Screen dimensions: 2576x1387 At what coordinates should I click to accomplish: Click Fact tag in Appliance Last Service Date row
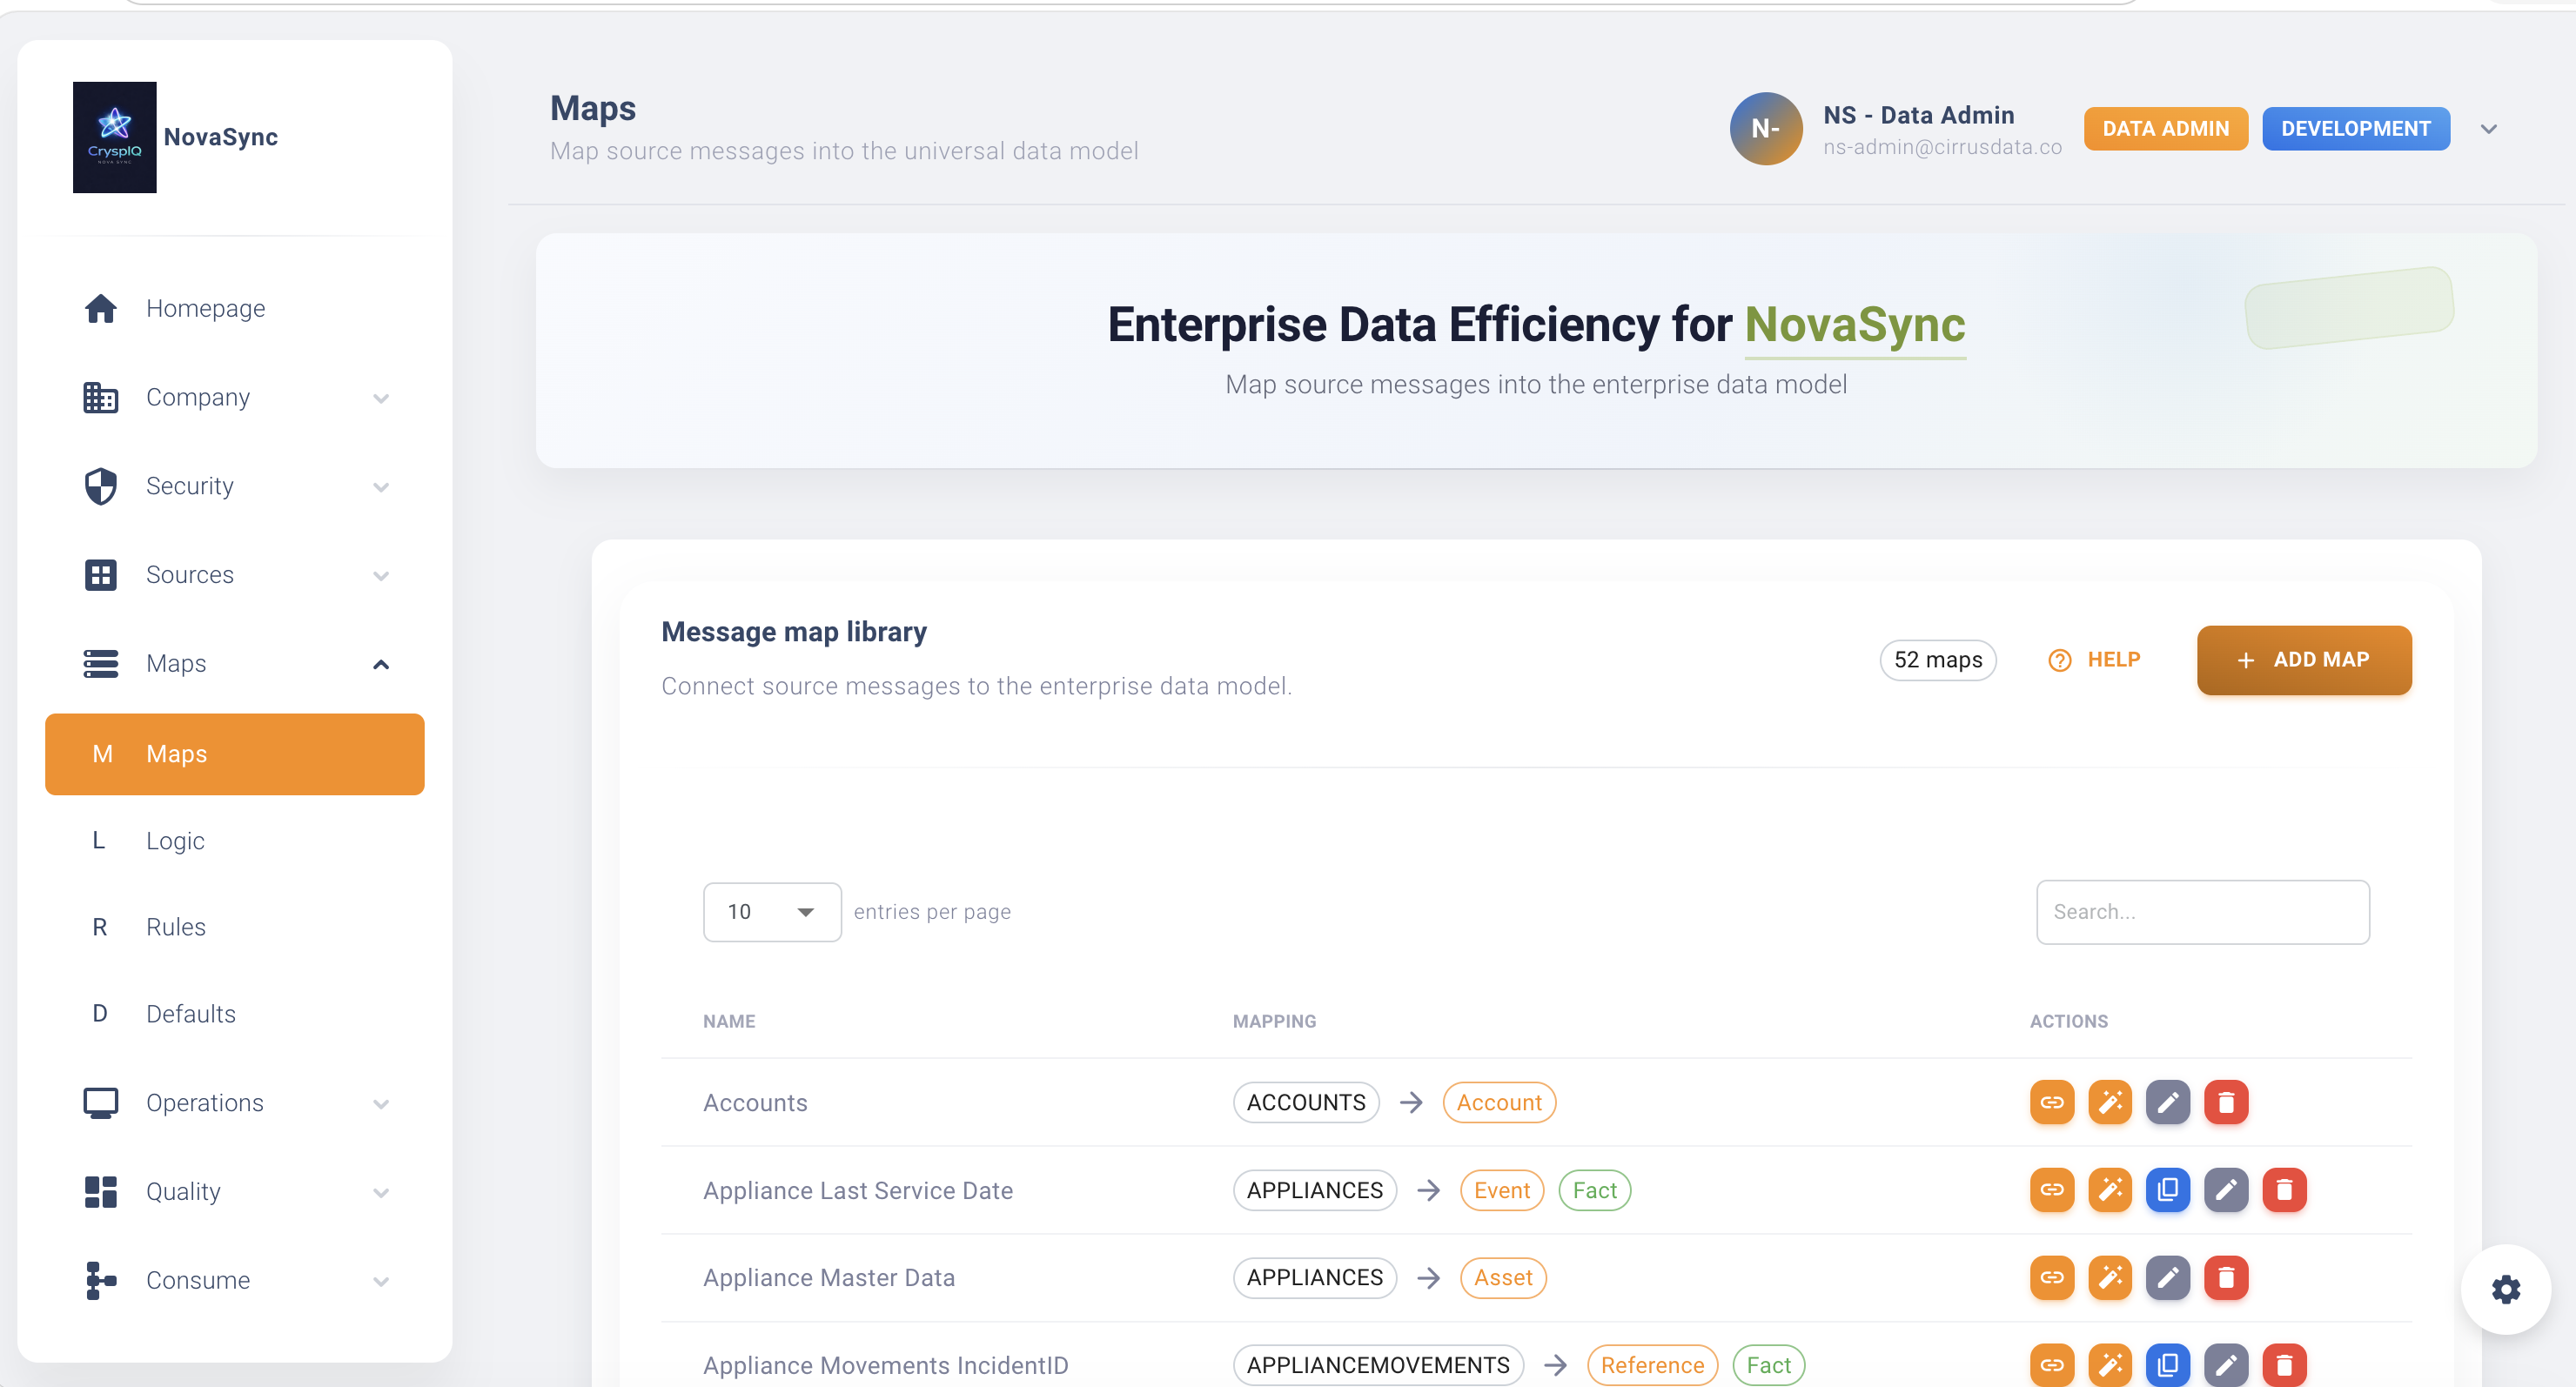click(1594, 1190)
